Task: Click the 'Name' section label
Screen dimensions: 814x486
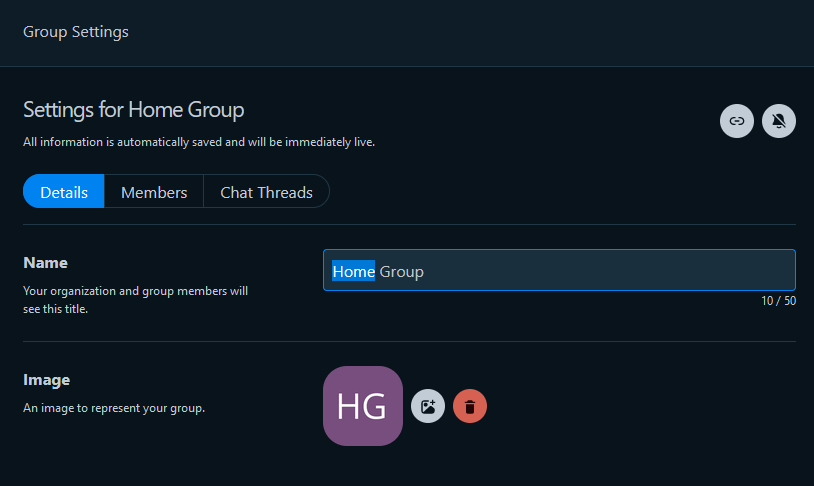Action: click(x=46, y=263)
